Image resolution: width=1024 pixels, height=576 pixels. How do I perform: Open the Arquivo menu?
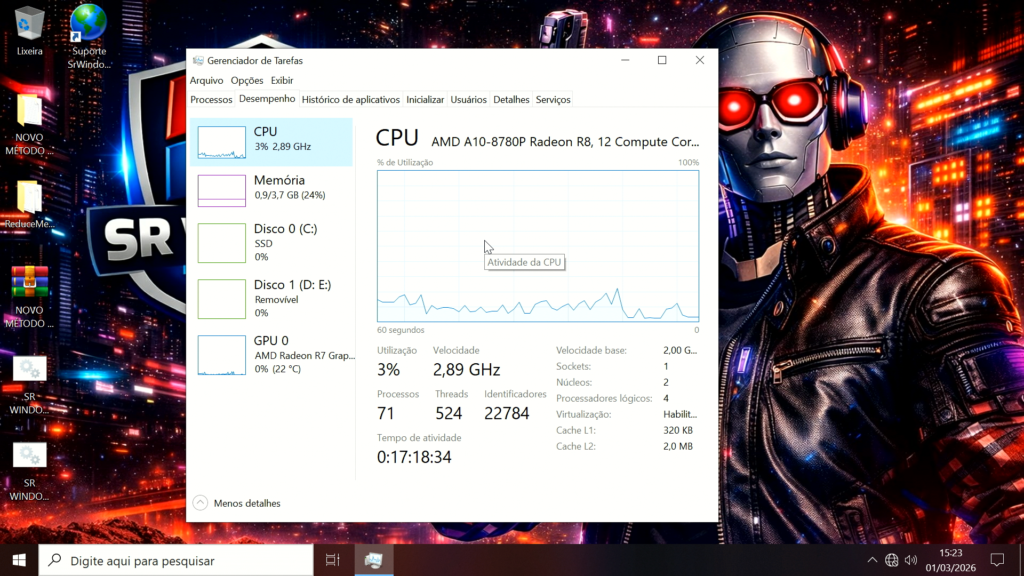[x=206, y=80]
